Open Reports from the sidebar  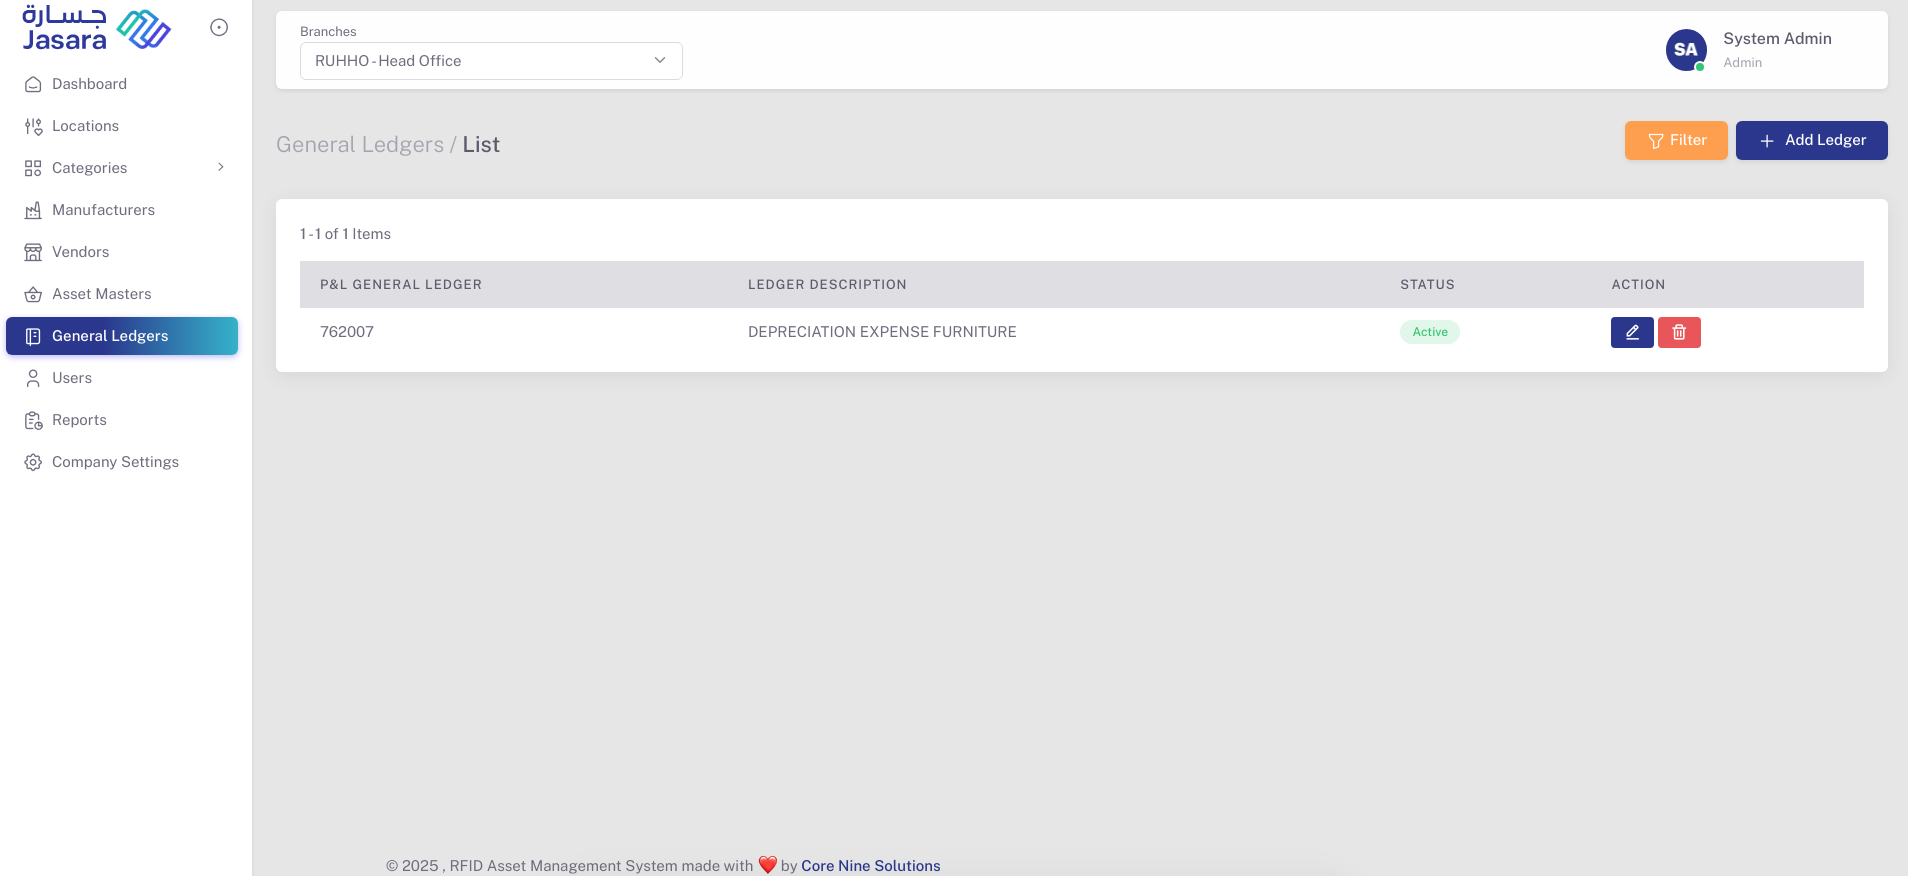click(x=79, y=420)
